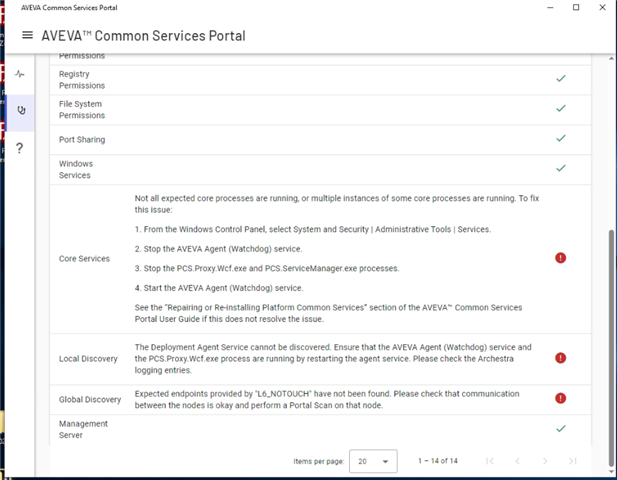This screenshot has height=480, width=617.
Task: Select the Windows Services row label
Action: point(76,170)
